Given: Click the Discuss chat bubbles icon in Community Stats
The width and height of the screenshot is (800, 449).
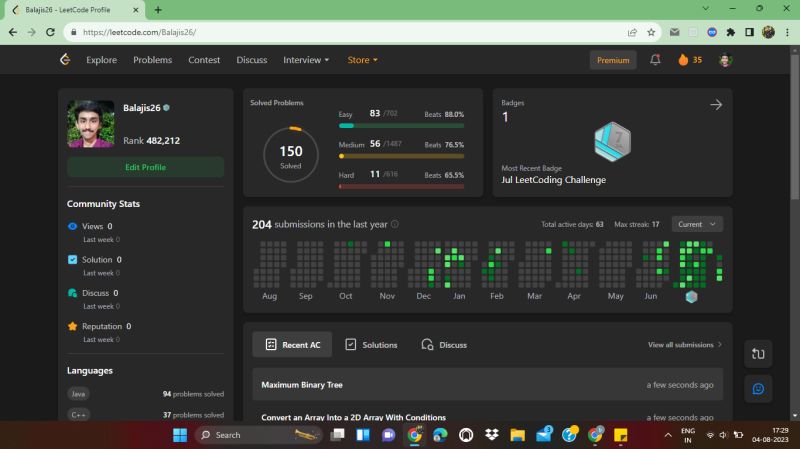Looking at the screenshot, I should (x=72, y=293).
